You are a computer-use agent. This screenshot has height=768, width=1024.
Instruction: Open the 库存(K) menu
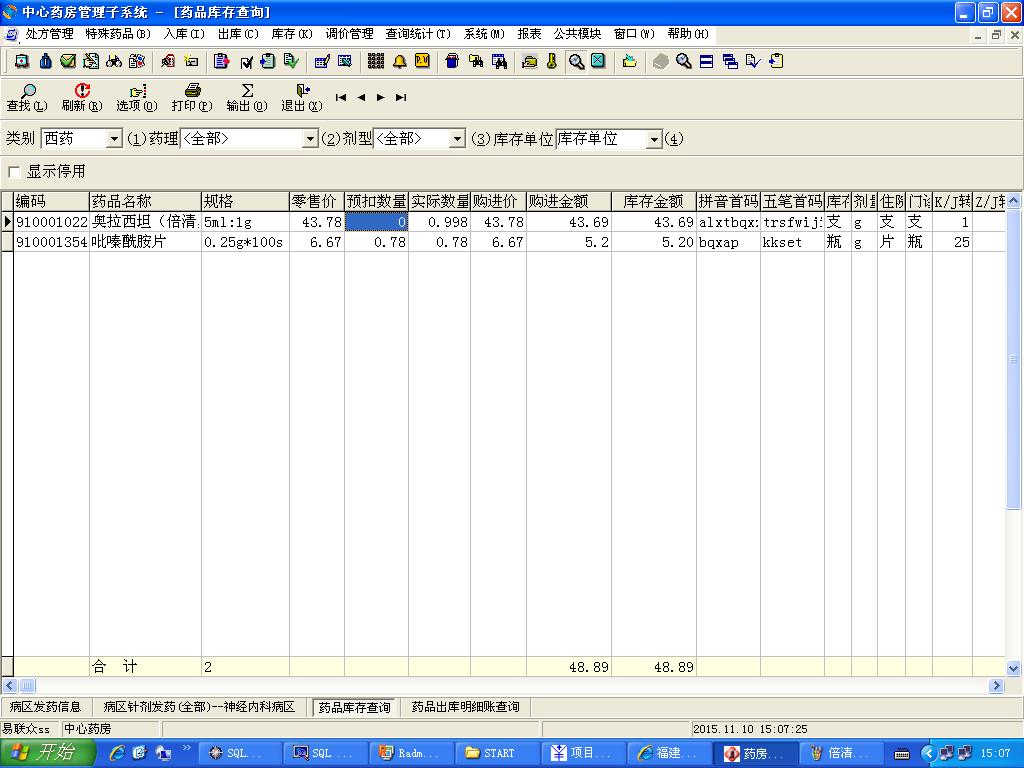[292, 33]
